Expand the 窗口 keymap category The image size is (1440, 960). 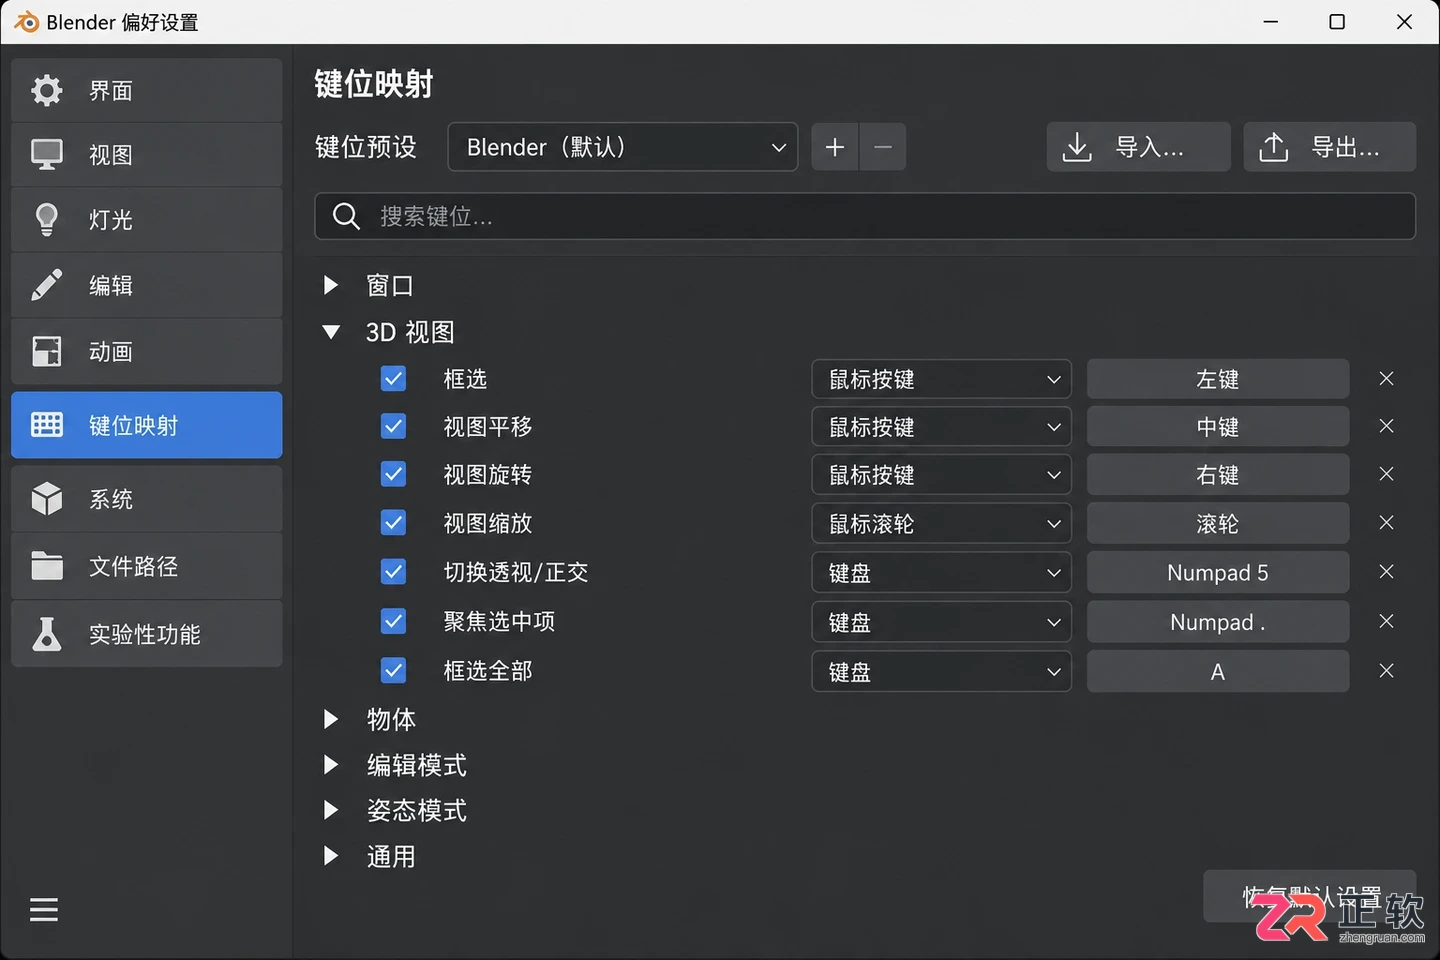pyautogui.click(x=331, y=286)
